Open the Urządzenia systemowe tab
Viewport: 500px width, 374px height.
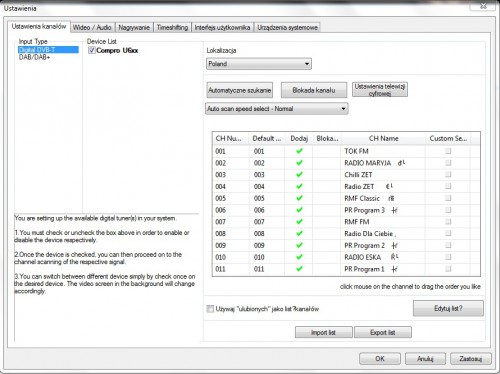tap(287, 27)
